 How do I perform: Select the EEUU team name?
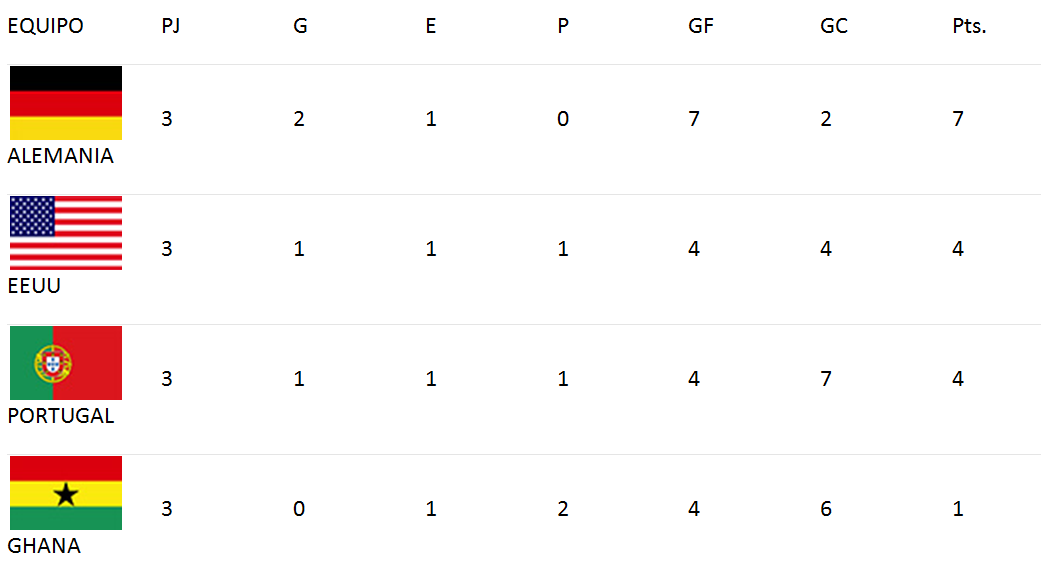pyautogui.click(x=34, y=285)
